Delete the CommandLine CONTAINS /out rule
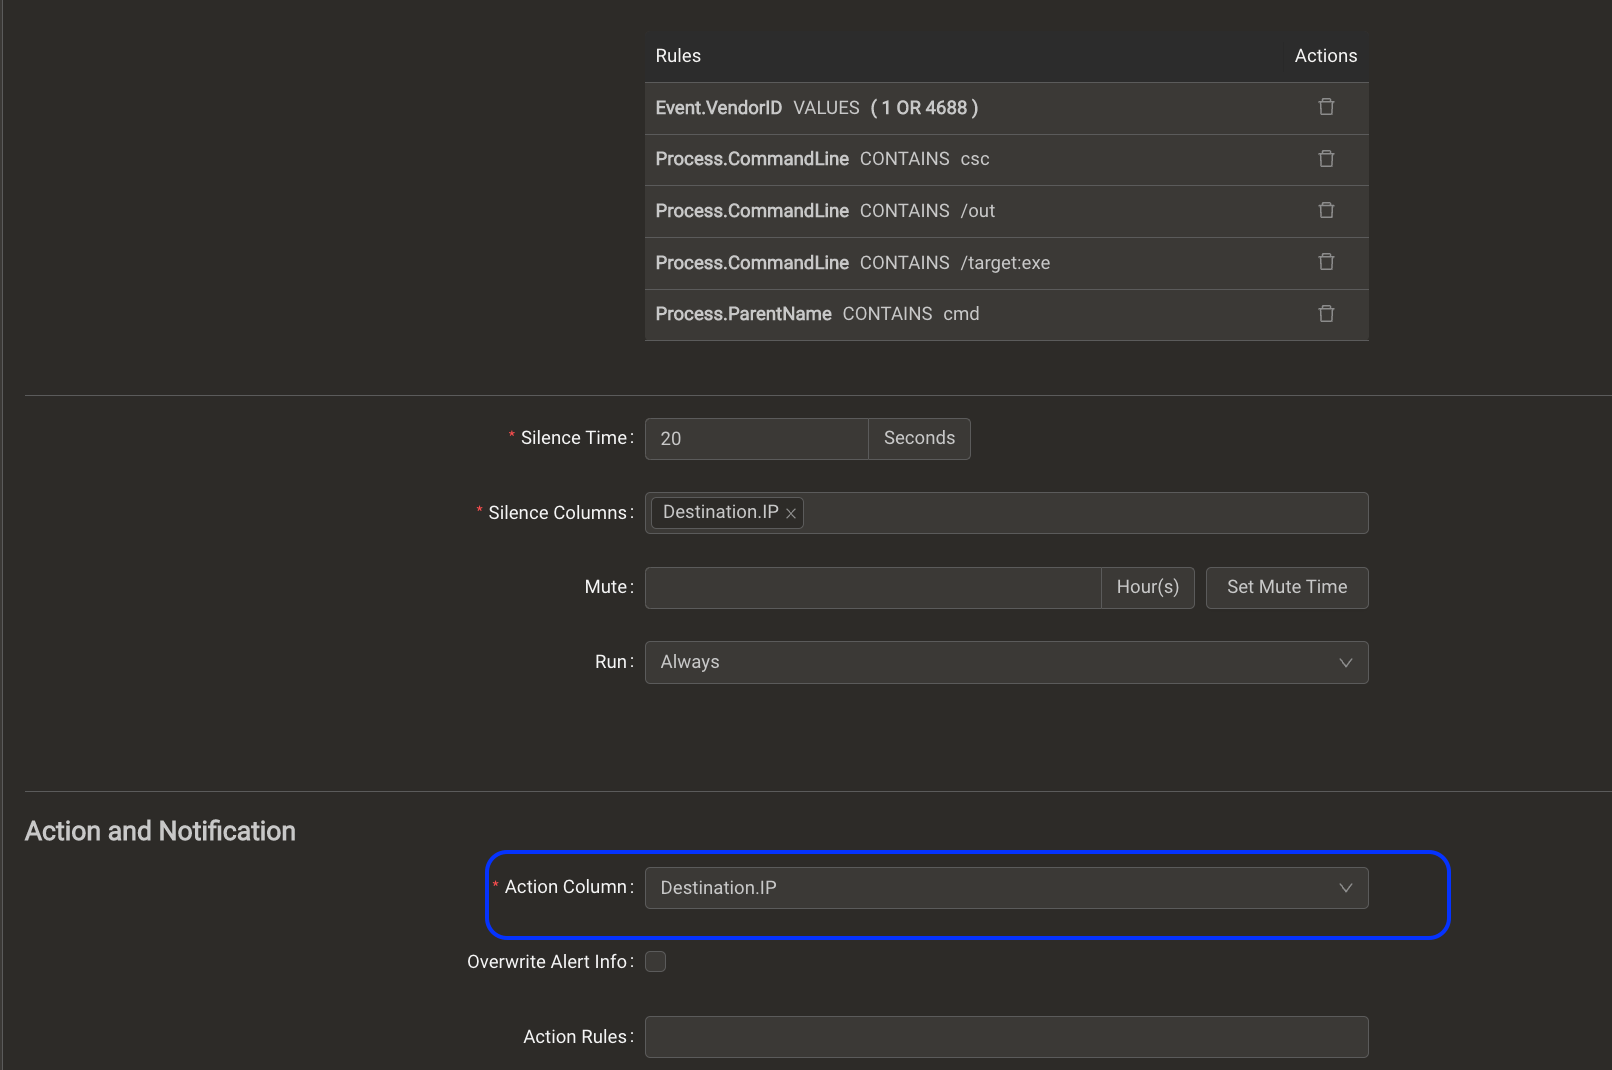This screenshot has height=1070, width=1612. click(1326, 210)
